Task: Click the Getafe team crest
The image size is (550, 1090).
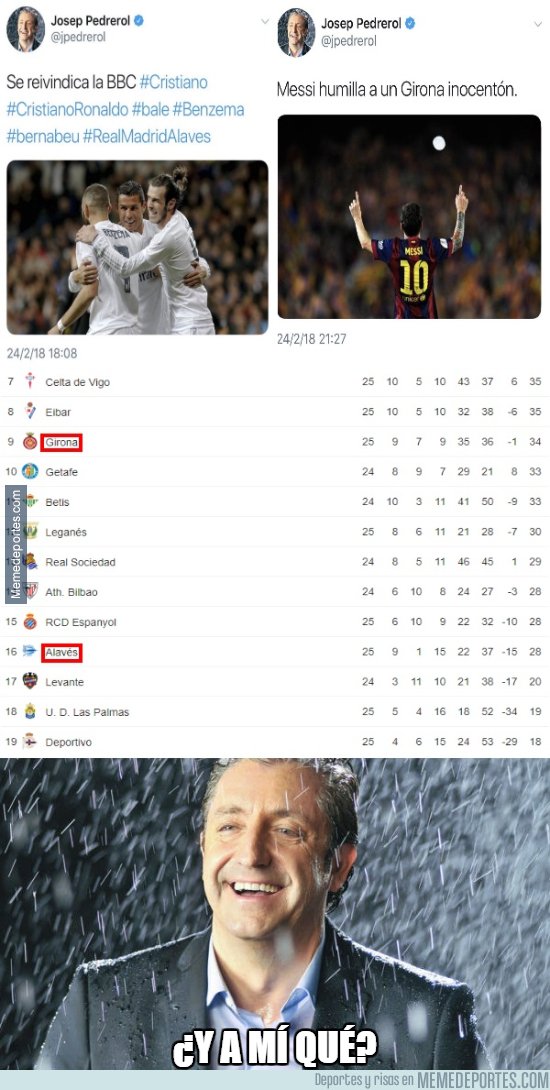Action: (x=30, y=471)
